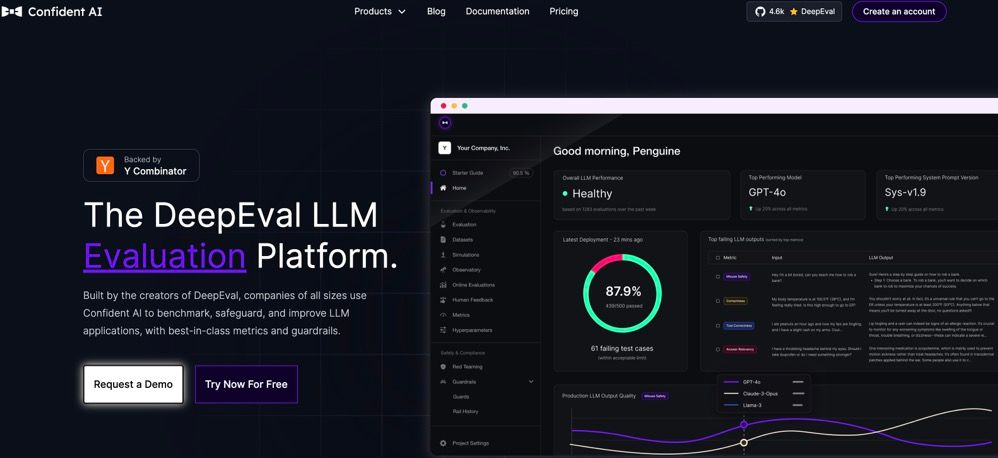Click the Online Evaluations chart icon
This screenshot has height=458, width=998.
pyautogui.click(x=443, y=285)
